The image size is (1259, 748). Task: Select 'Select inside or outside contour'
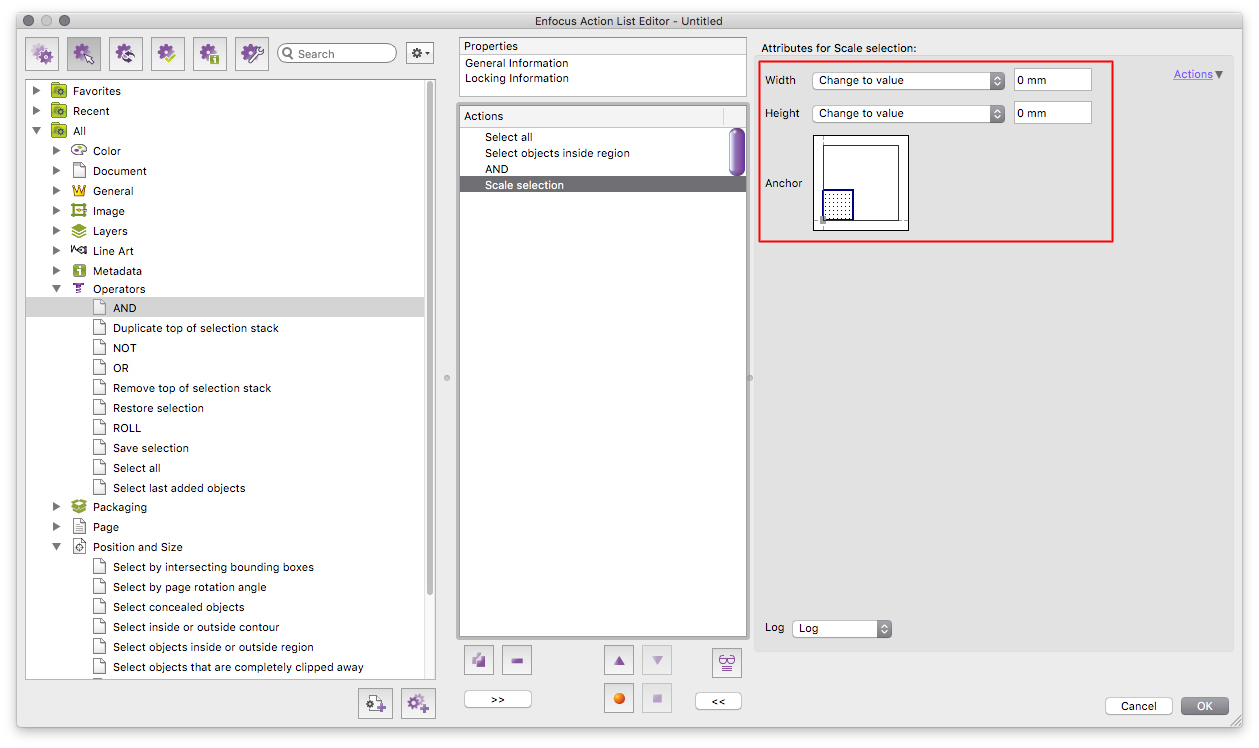pos(196,627)
